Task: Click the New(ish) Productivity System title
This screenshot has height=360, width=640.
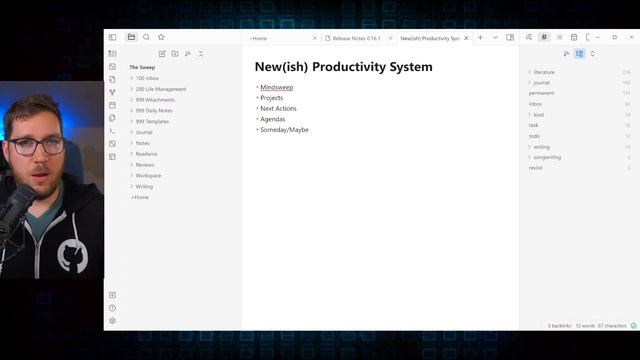Action: [x=344, y=67]
